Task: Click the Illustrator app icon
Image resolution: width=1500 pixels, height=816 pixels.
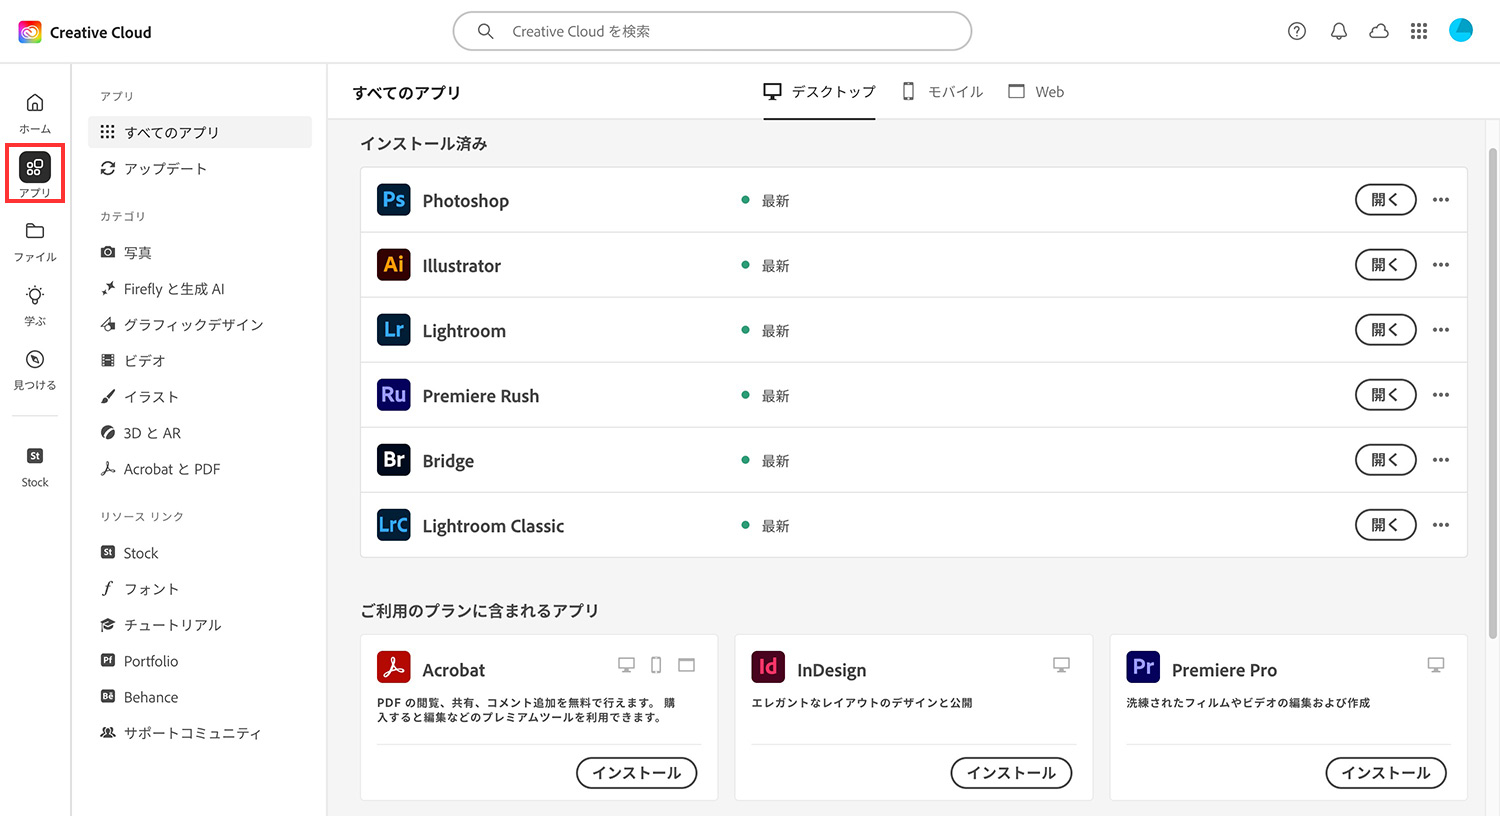Action: 394,265
